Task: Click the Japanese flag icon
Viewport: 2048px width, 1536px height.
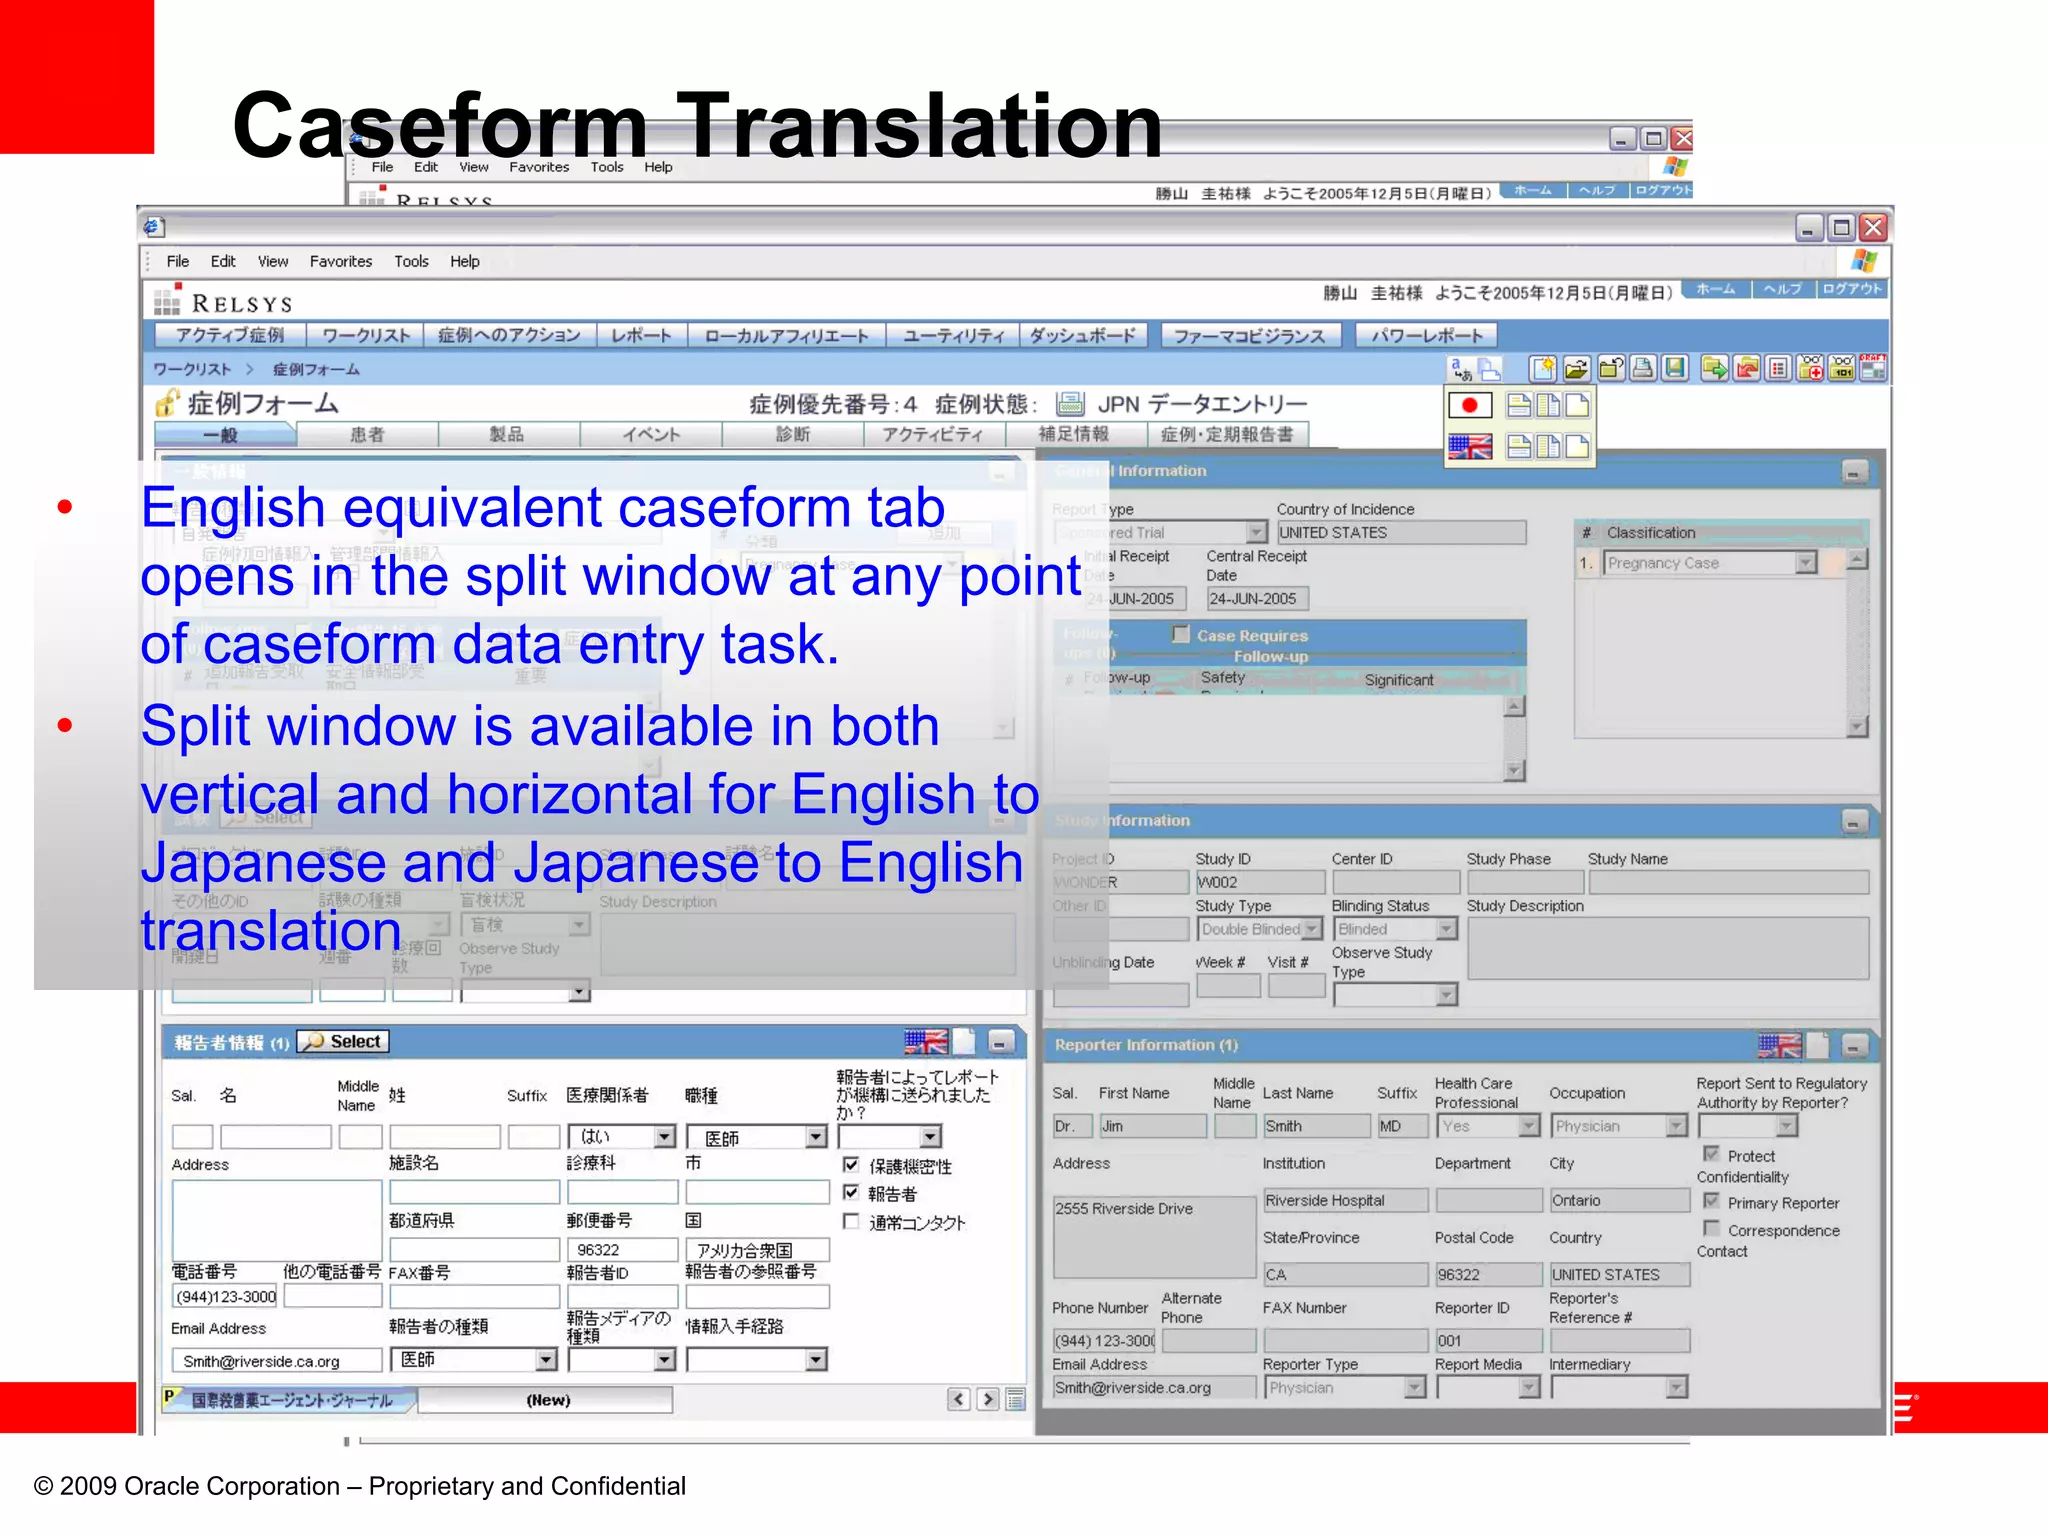Action: pyautogui.click(x=1469, y=405)
